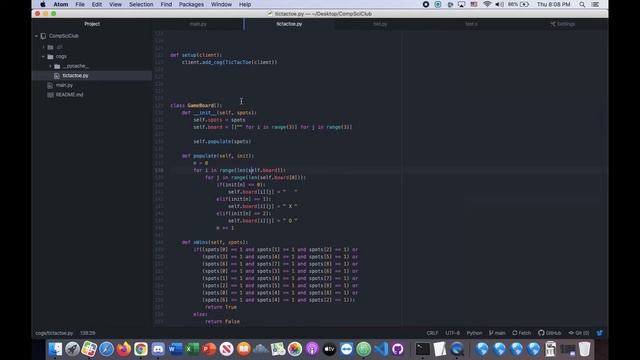
Task: Click the Fetch button in status bar
Action: click(522, 333)
